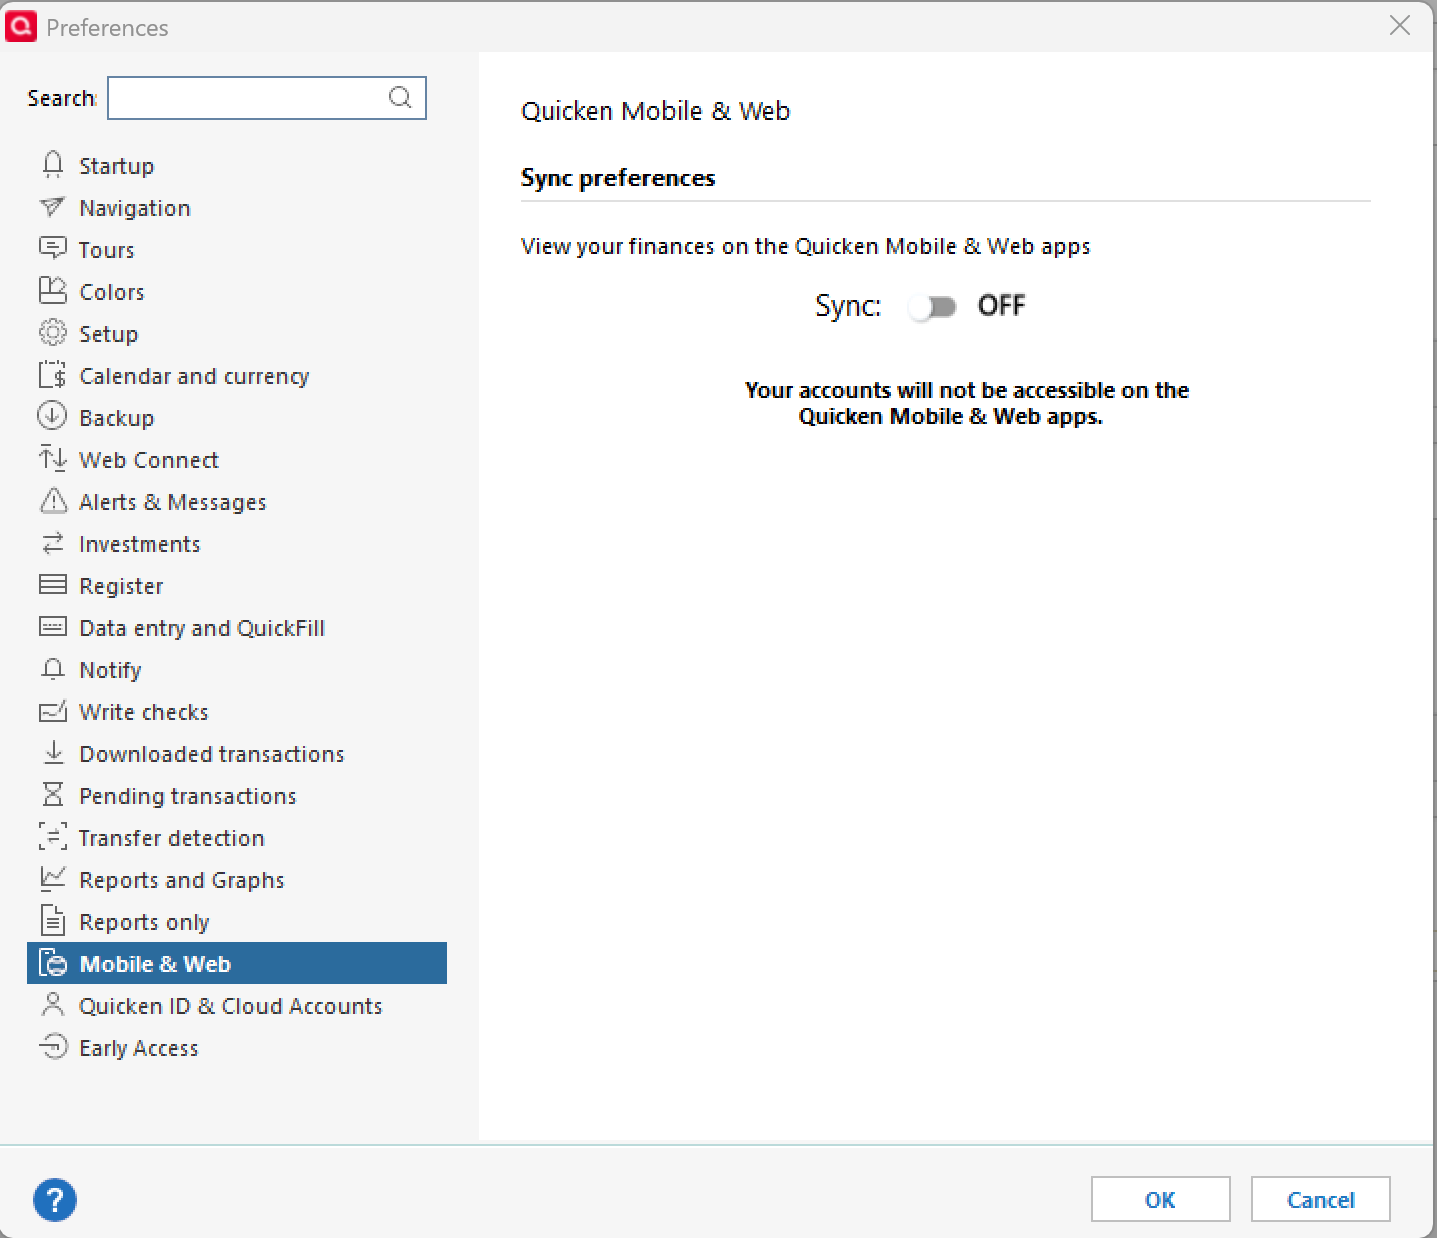Select the Write checks label
The image size is (1437, 1238).
144,712
